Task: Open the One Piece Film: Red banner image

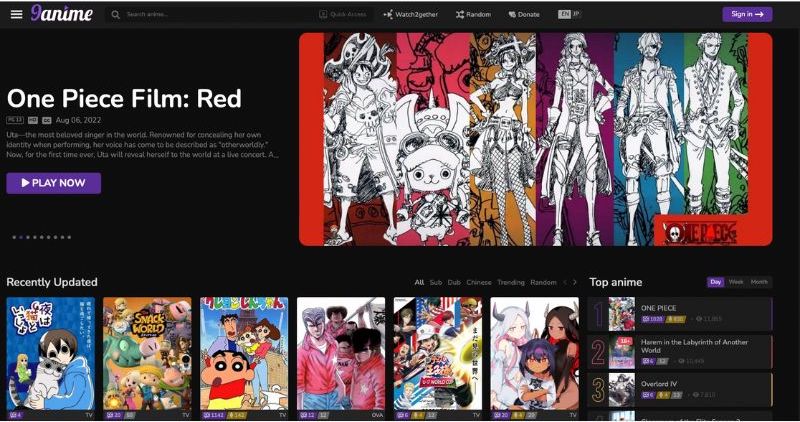Action: [x=535, y=139]
